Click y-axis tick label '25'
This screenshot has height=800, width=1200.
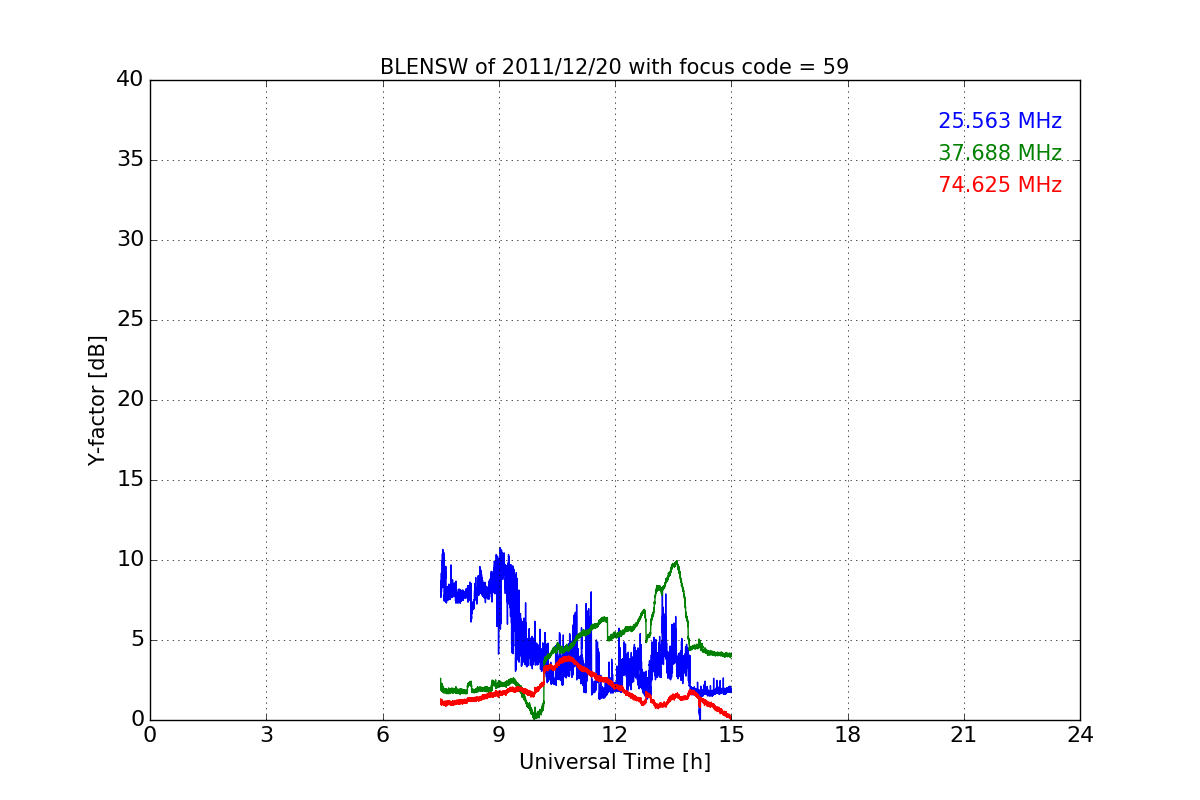(130, 320)
